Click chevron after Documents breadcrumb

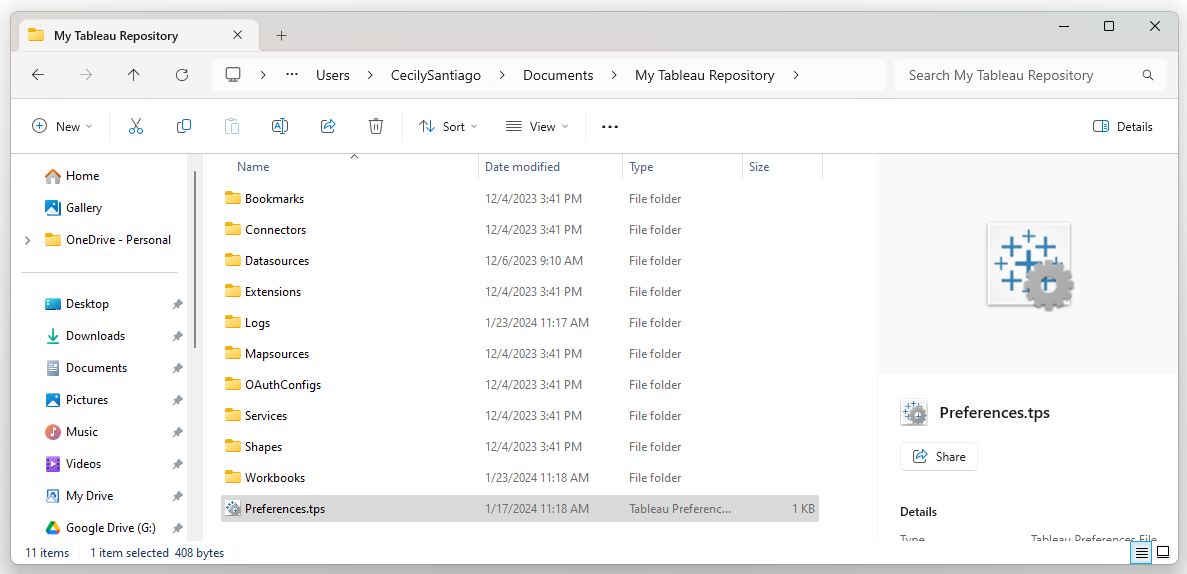click(614, 75)
